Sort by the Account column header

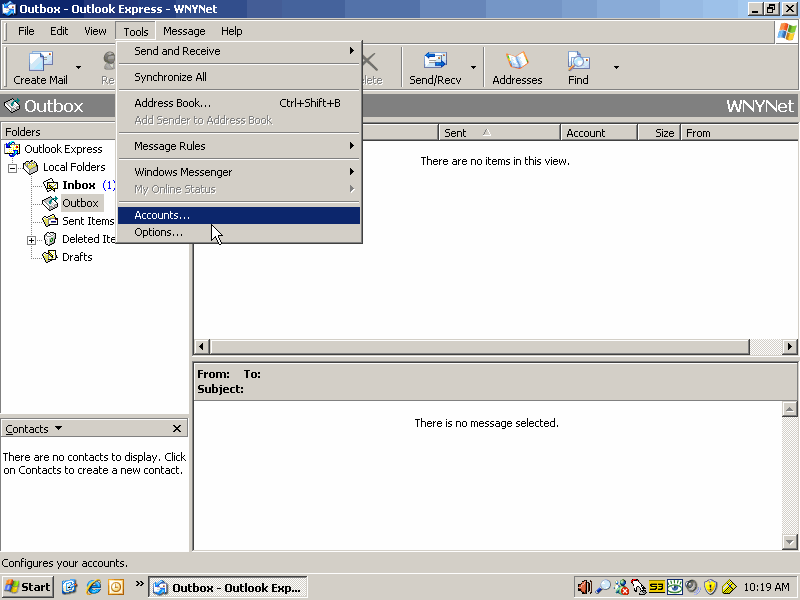coord(599,133)
